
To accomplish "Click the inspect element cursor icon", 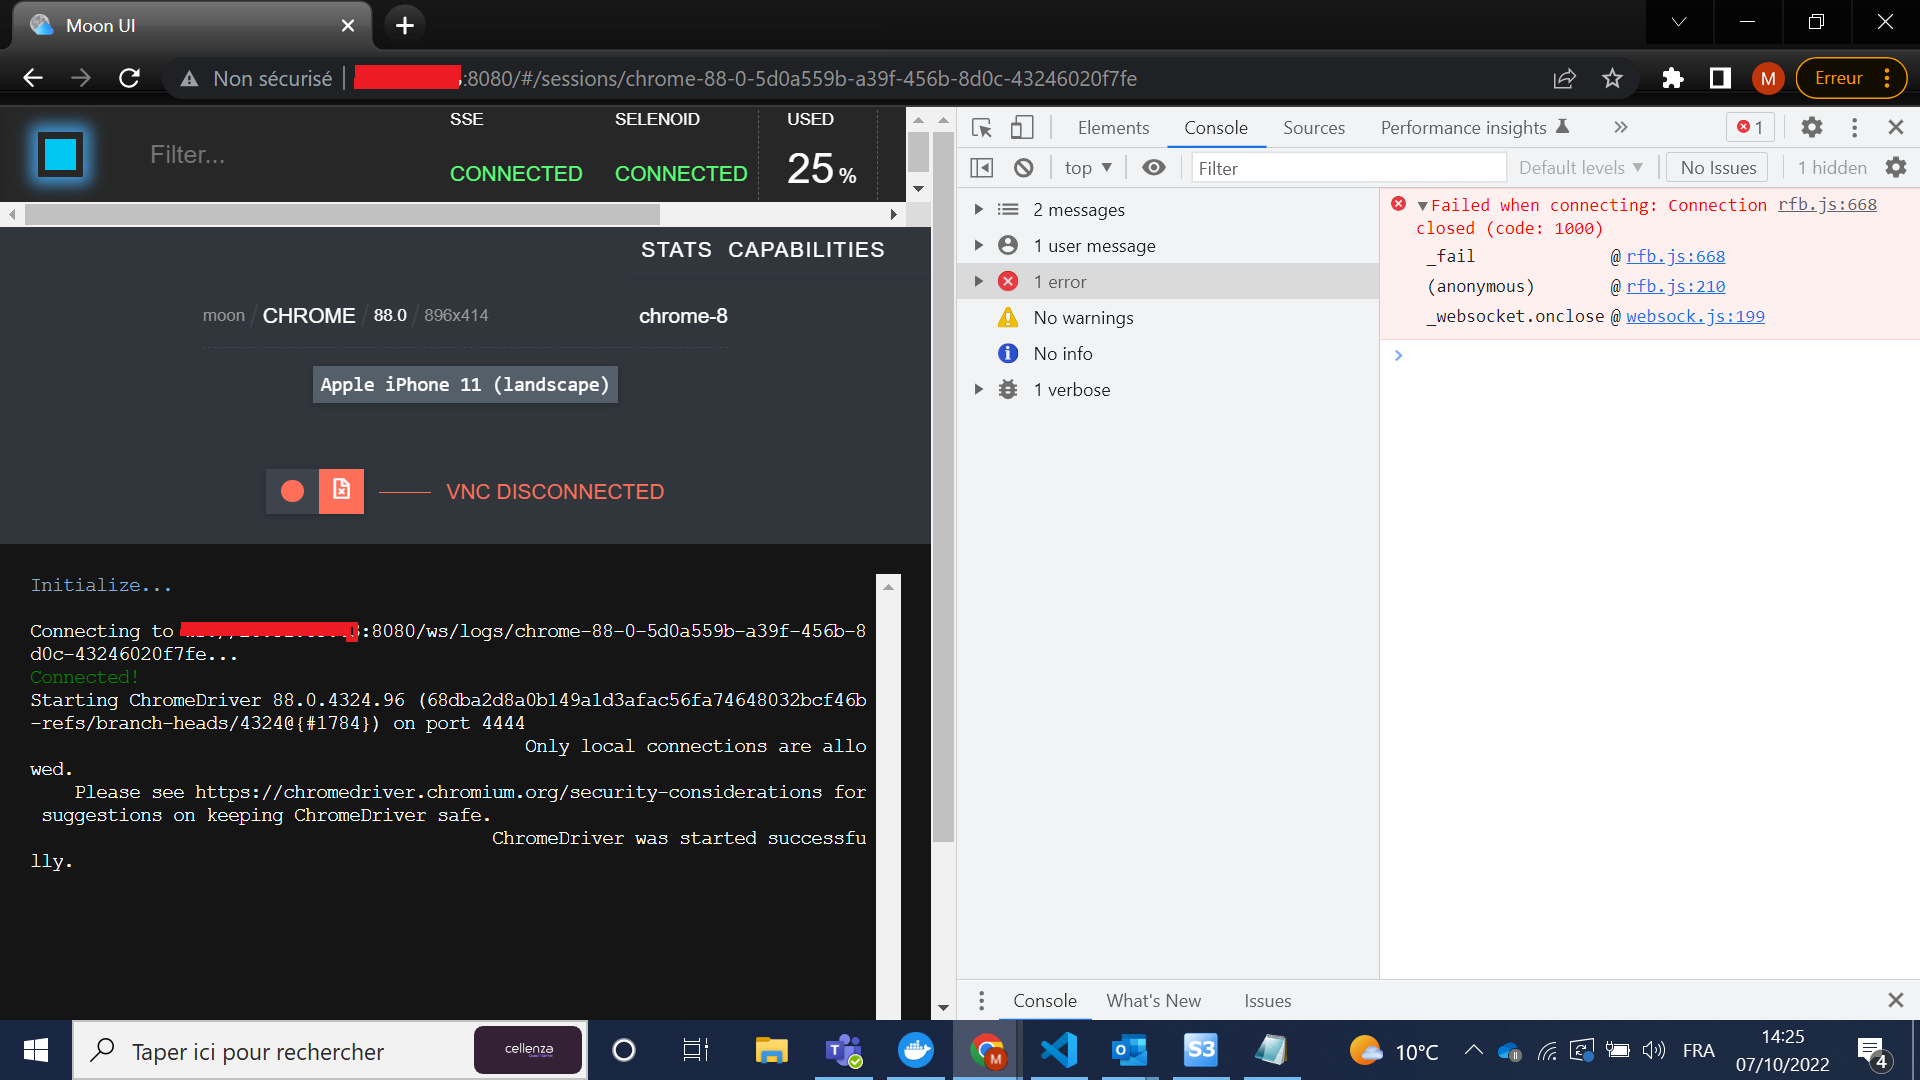I will pos(981,128).
